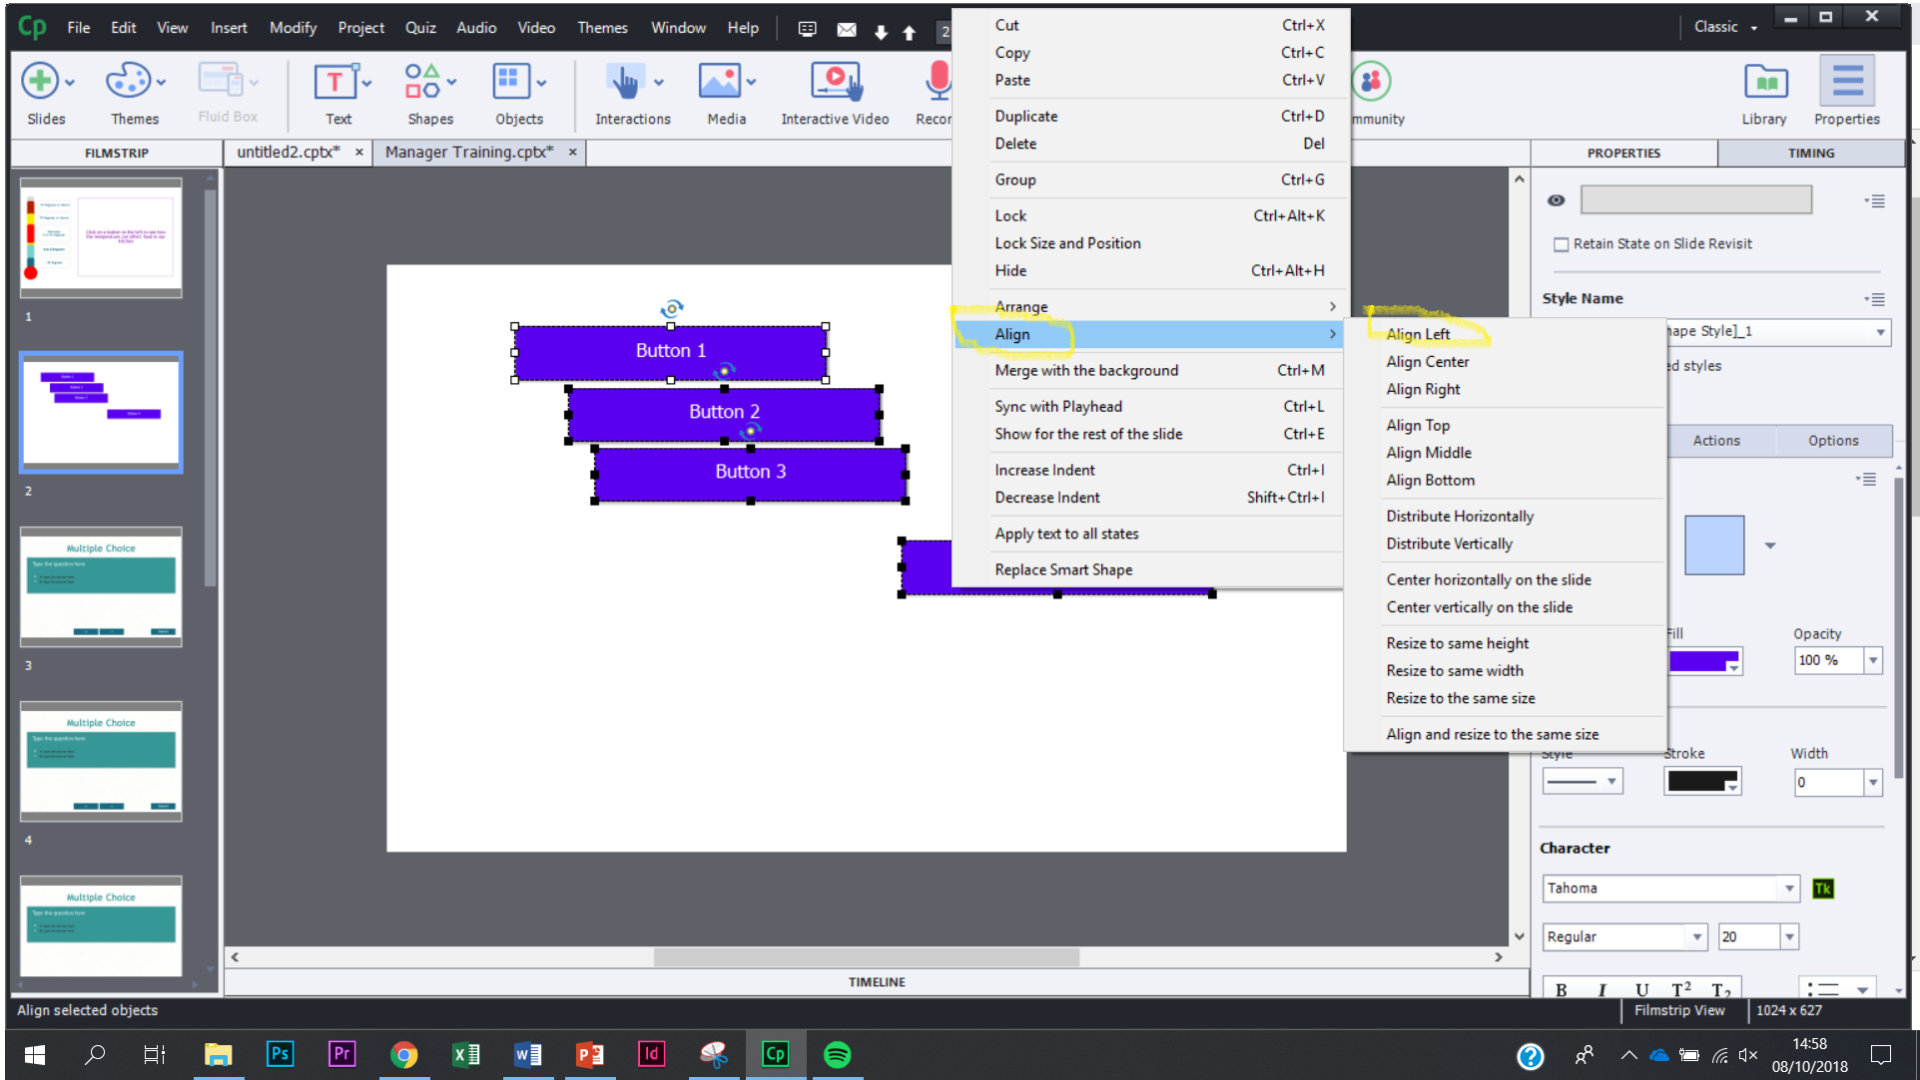Click the Typekit Tk font icon

[1823, 888]
